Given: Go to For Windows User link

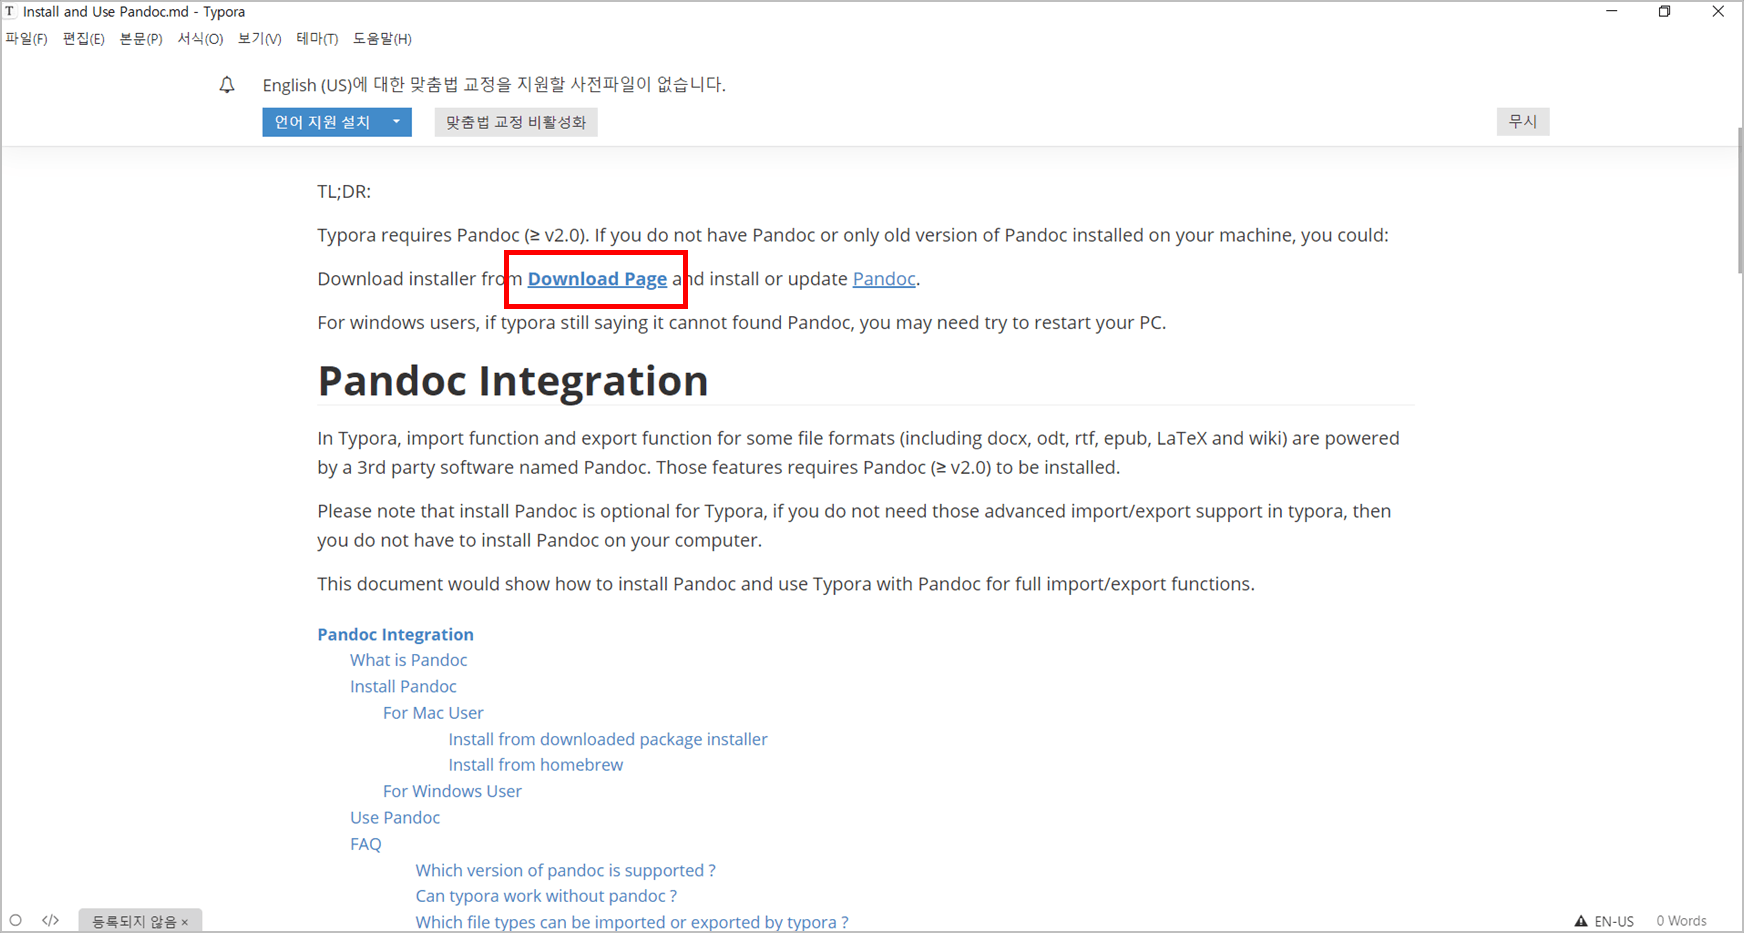Looking at the screenshot, I should 452,791.
